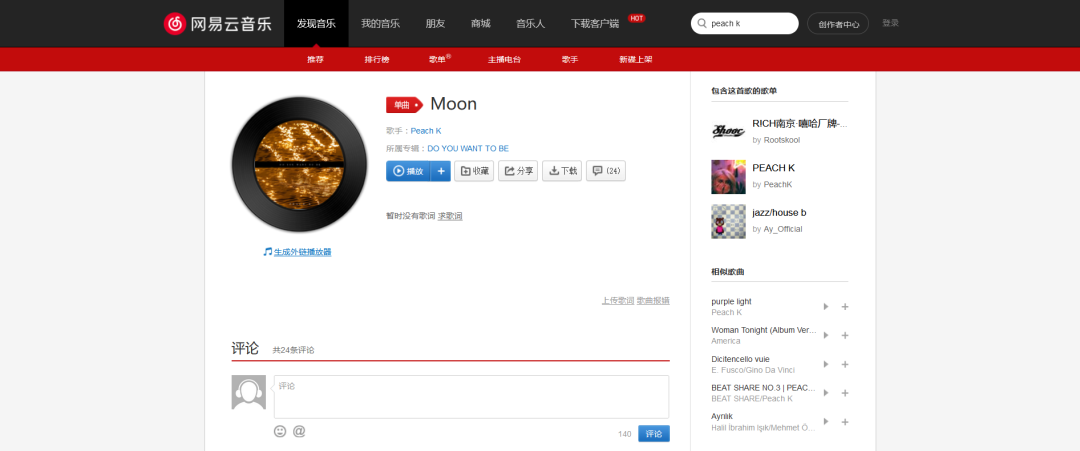
Task: Click the 收藏 favorite button
Action: pyautogui.click(x=474, y=171)
